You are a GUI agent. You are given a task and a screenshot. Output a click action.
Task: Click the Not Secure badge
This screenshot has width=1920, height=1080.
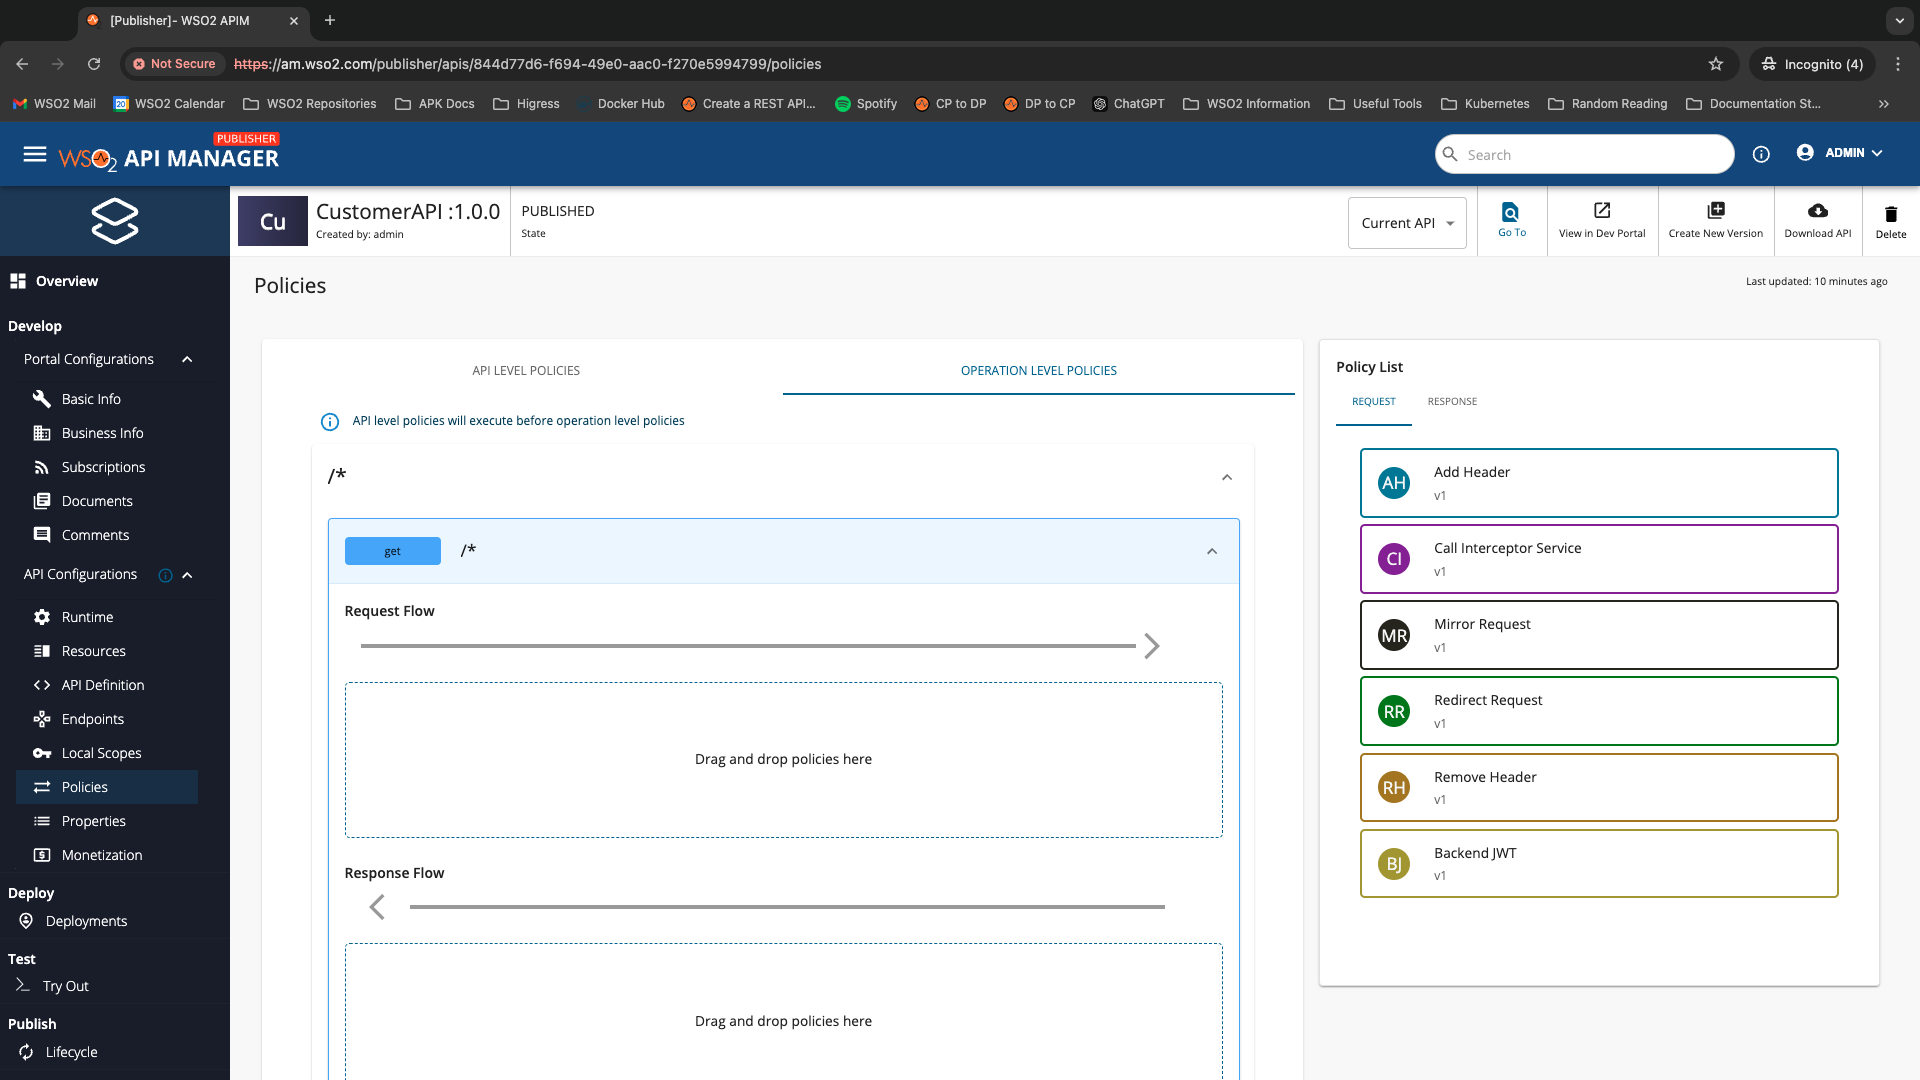tap(174, 64)
